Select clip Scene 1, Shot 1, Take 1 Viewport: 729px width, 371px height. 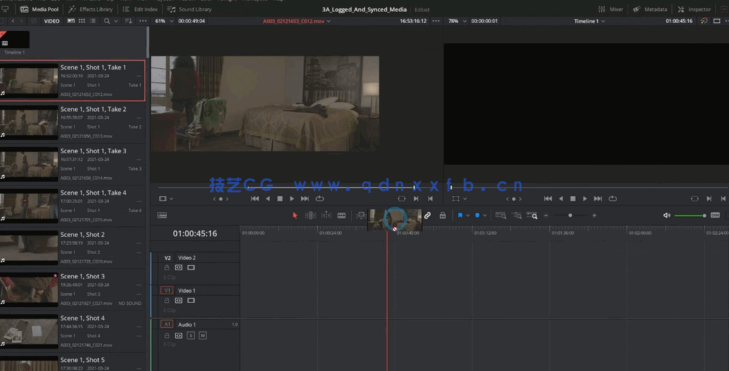point(72,80)
